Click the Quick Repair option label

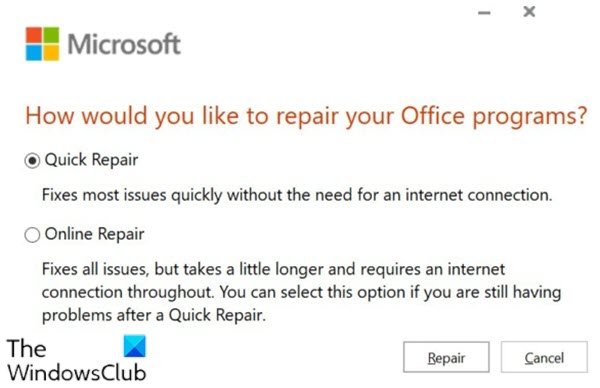pyautogui.click(x=91, y=160)
